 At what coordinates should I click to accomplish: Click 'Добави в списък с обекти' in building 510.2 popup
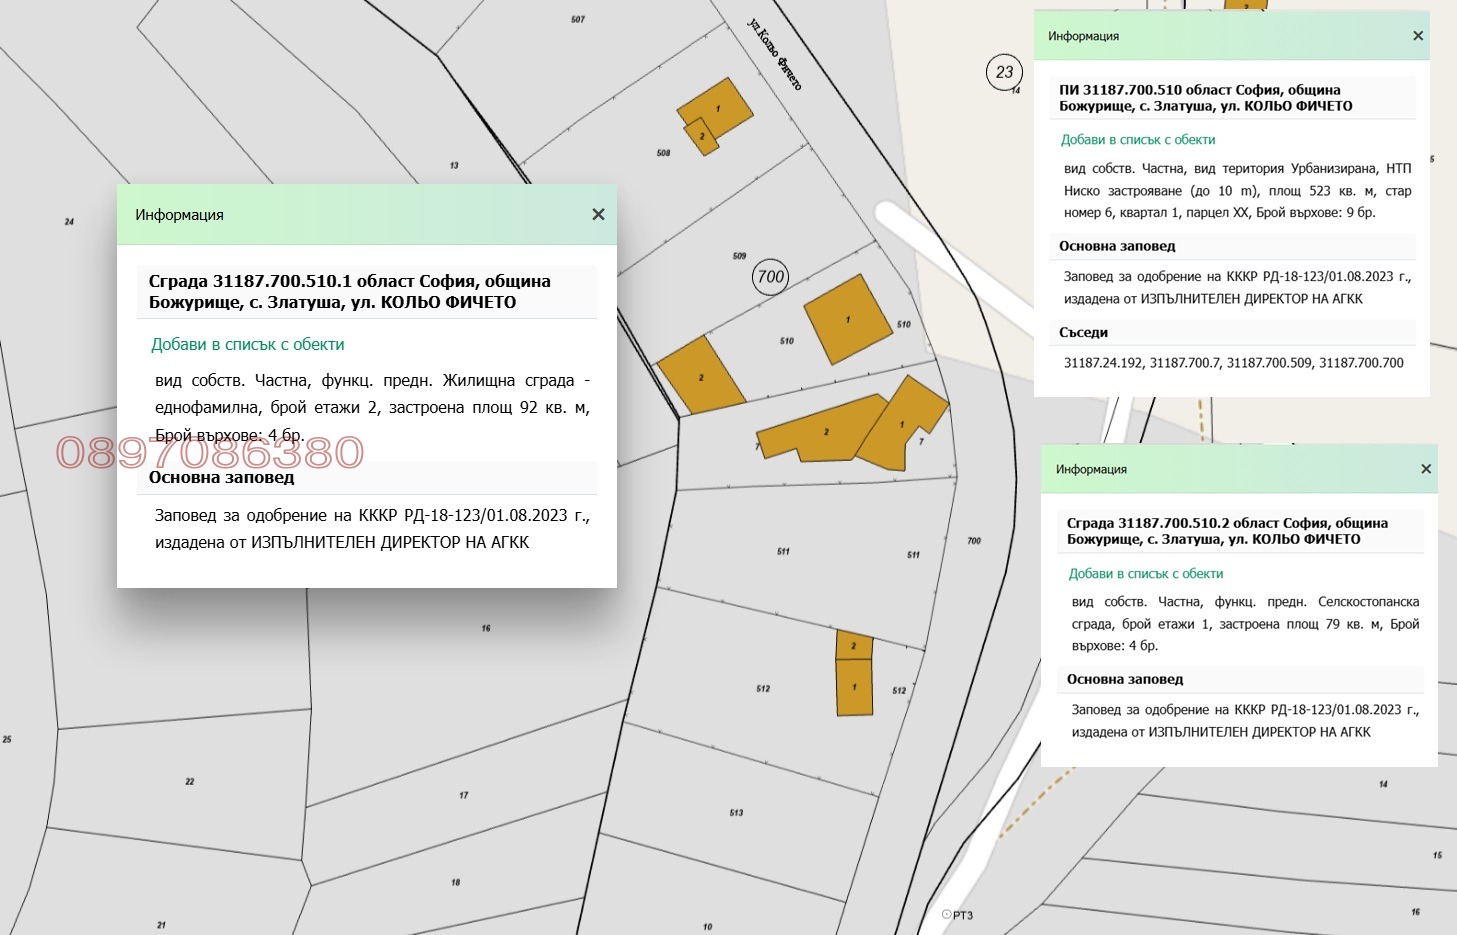1146,574
